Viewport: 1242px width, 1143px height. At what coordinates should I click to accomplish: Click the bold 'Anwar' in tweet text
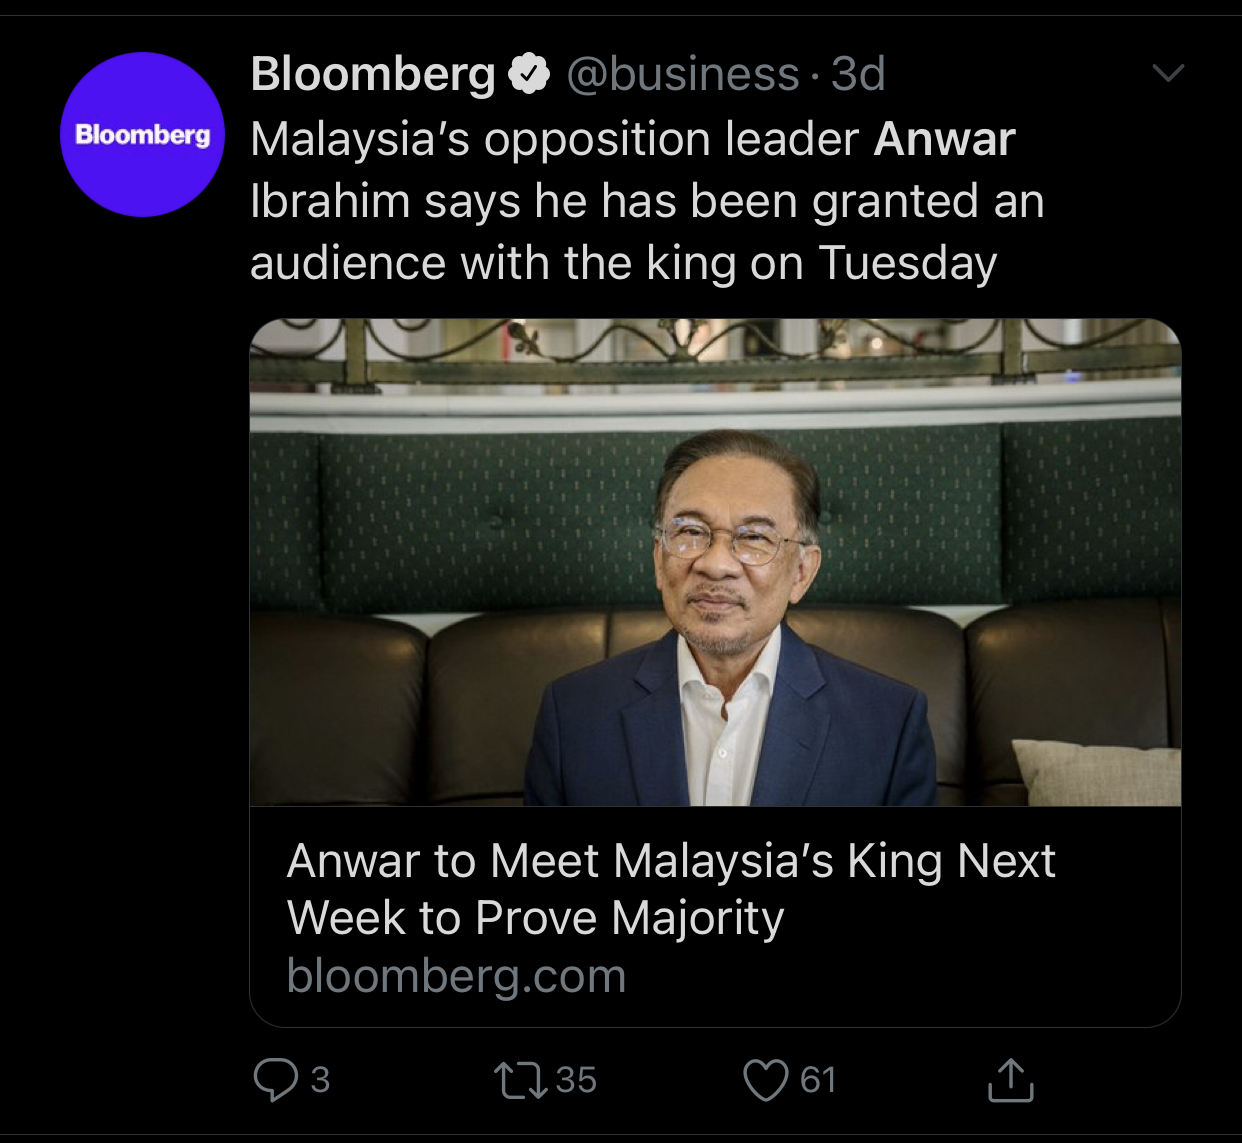coord(944,139)
